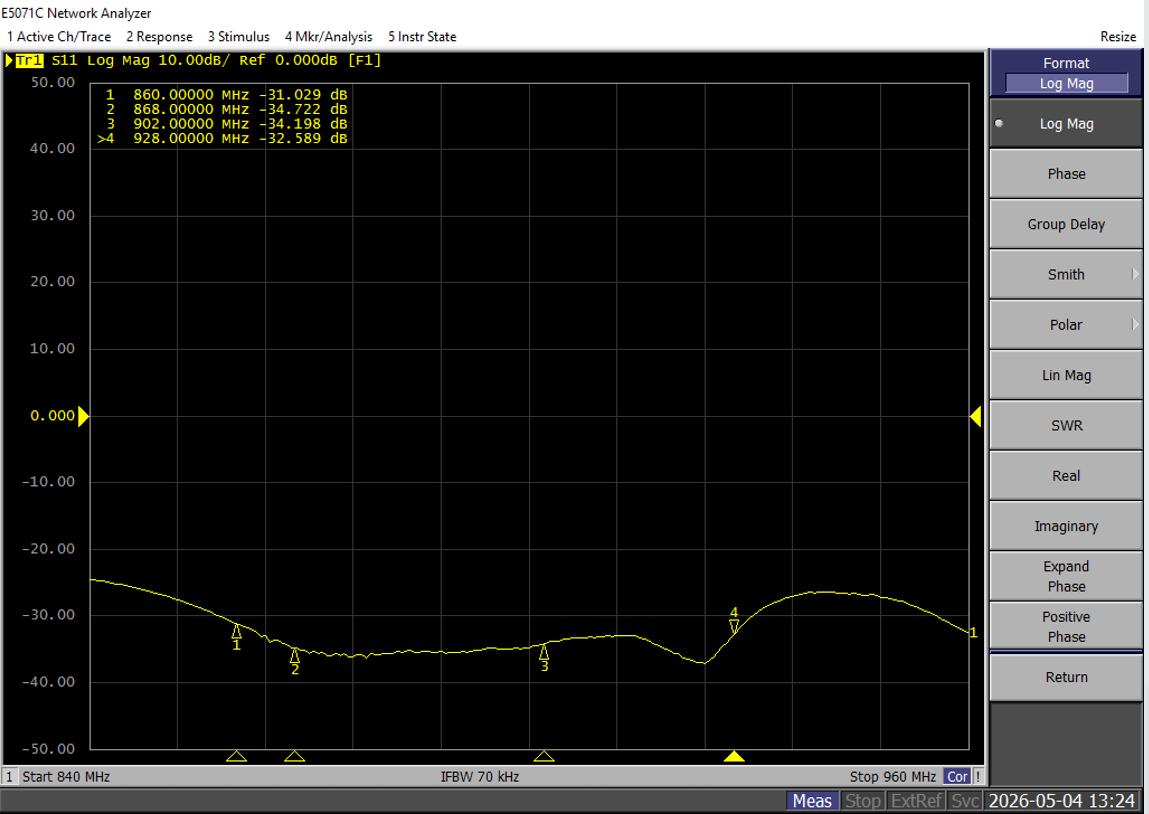Click the marker 2 868 MHz readout
Screen dimensions: 1149x814
(x=226, y=109)
